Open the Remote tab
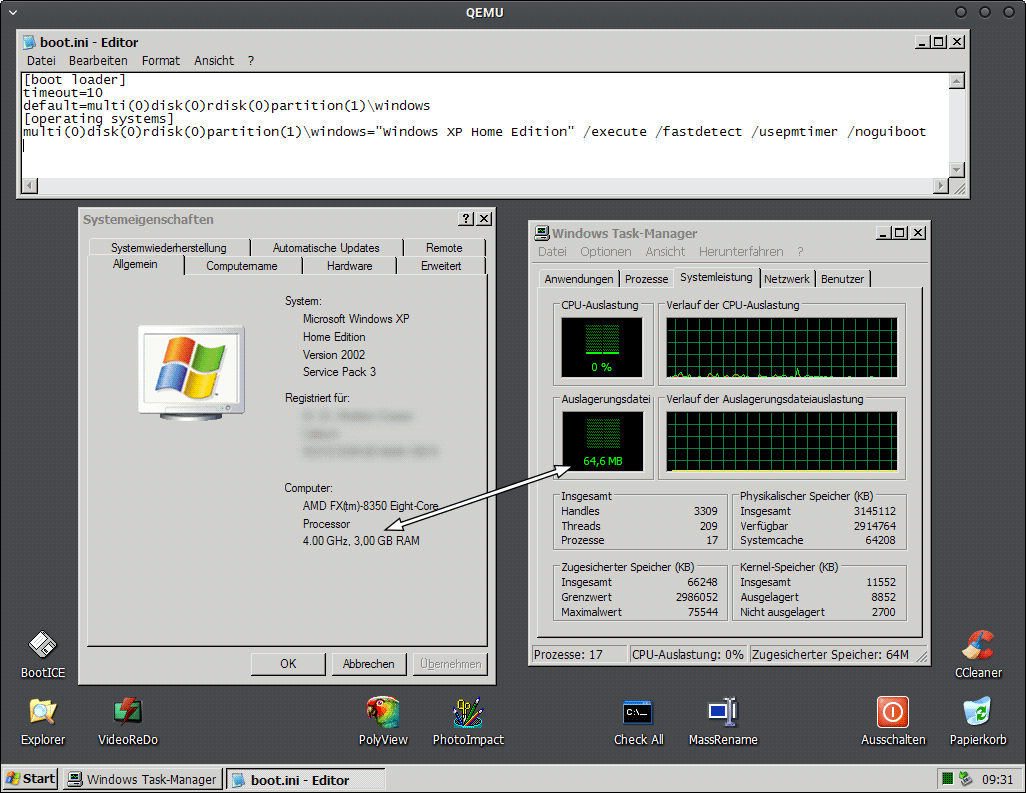The width and height of the screenshot is (1026, 793). 444,247
